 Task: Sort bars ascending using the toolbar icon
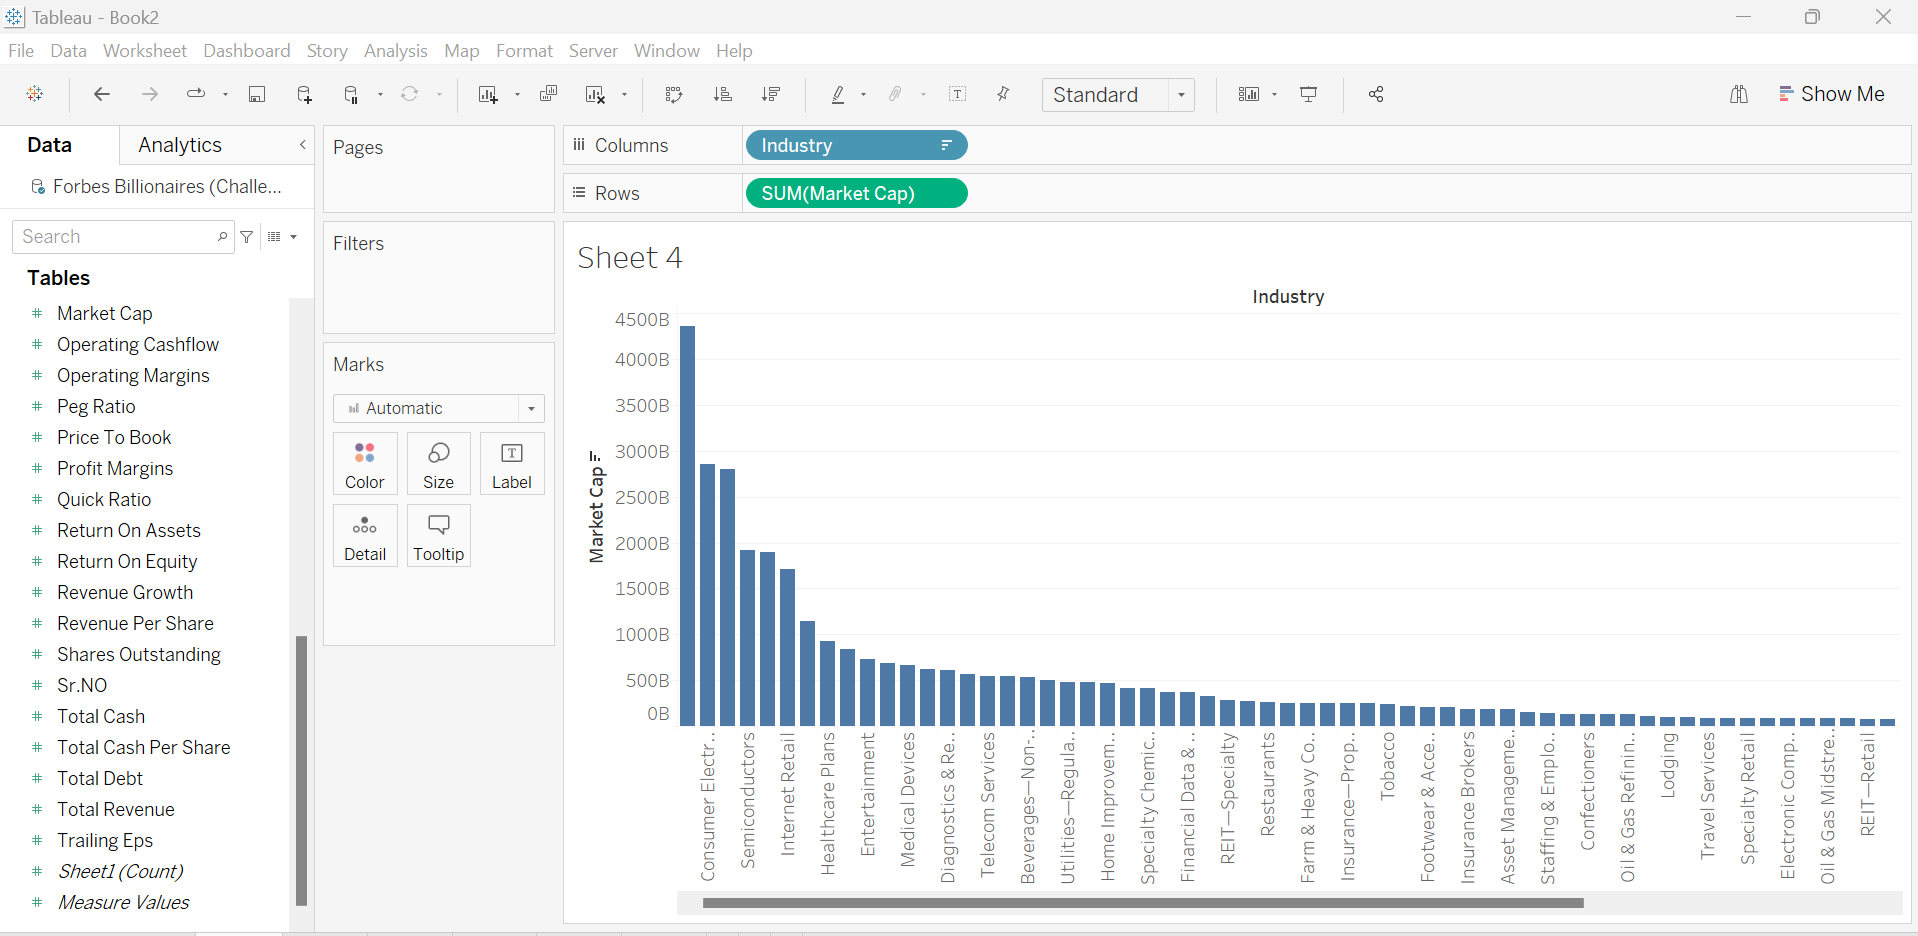click(722, 94)
